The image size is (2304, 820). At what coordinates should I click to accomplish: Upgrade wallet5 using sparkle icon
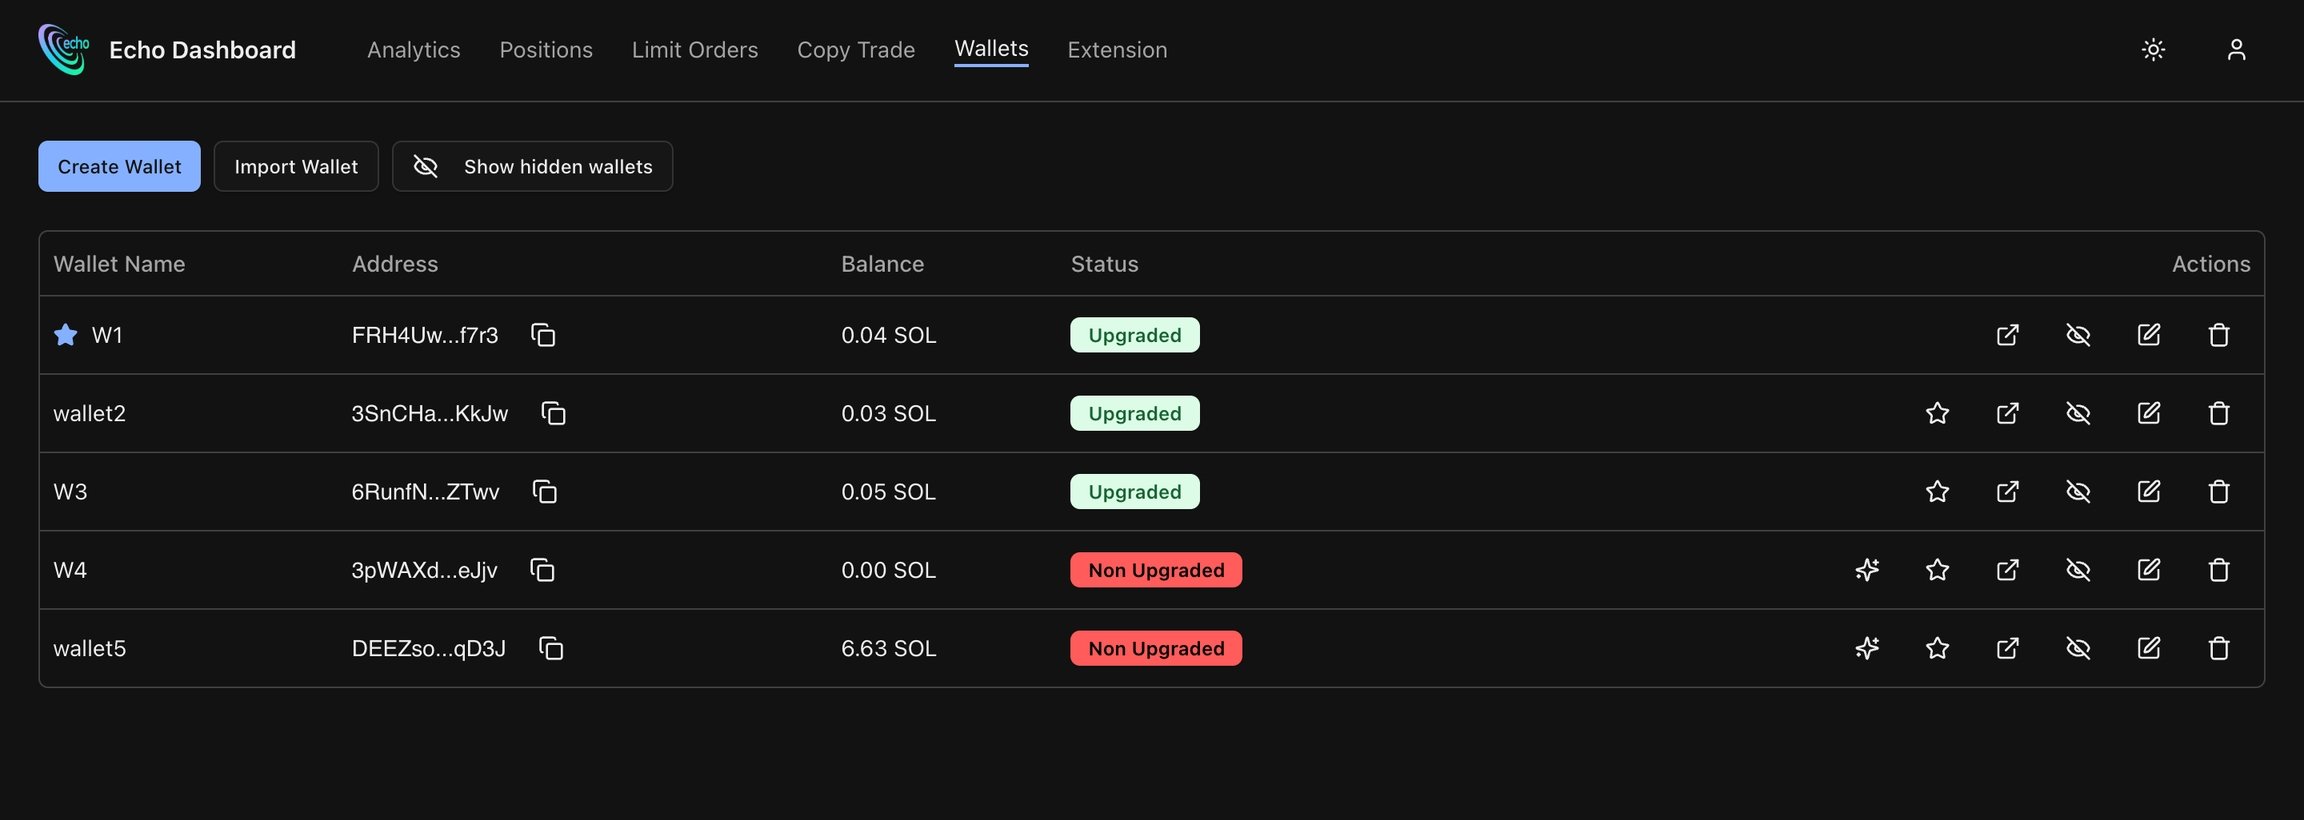(x=1867, y=648)
